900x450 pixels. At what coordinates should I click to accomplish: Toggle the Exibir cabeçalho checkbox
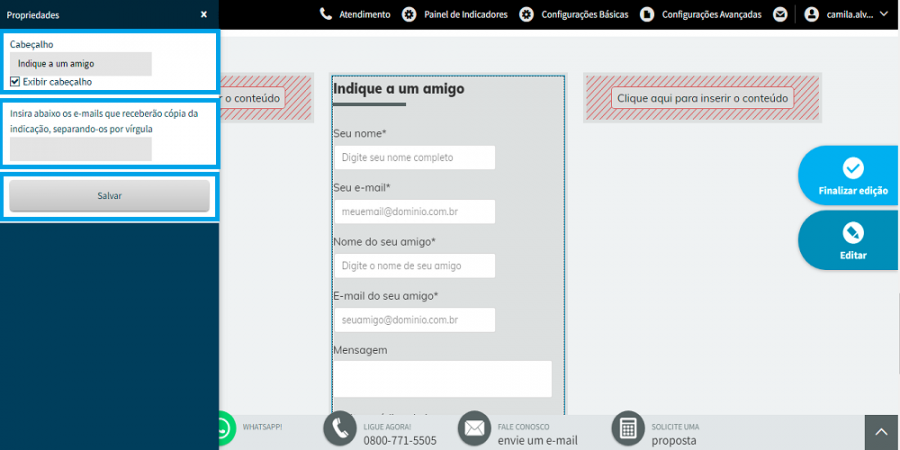pyautogui.click(x=15, y=82)
